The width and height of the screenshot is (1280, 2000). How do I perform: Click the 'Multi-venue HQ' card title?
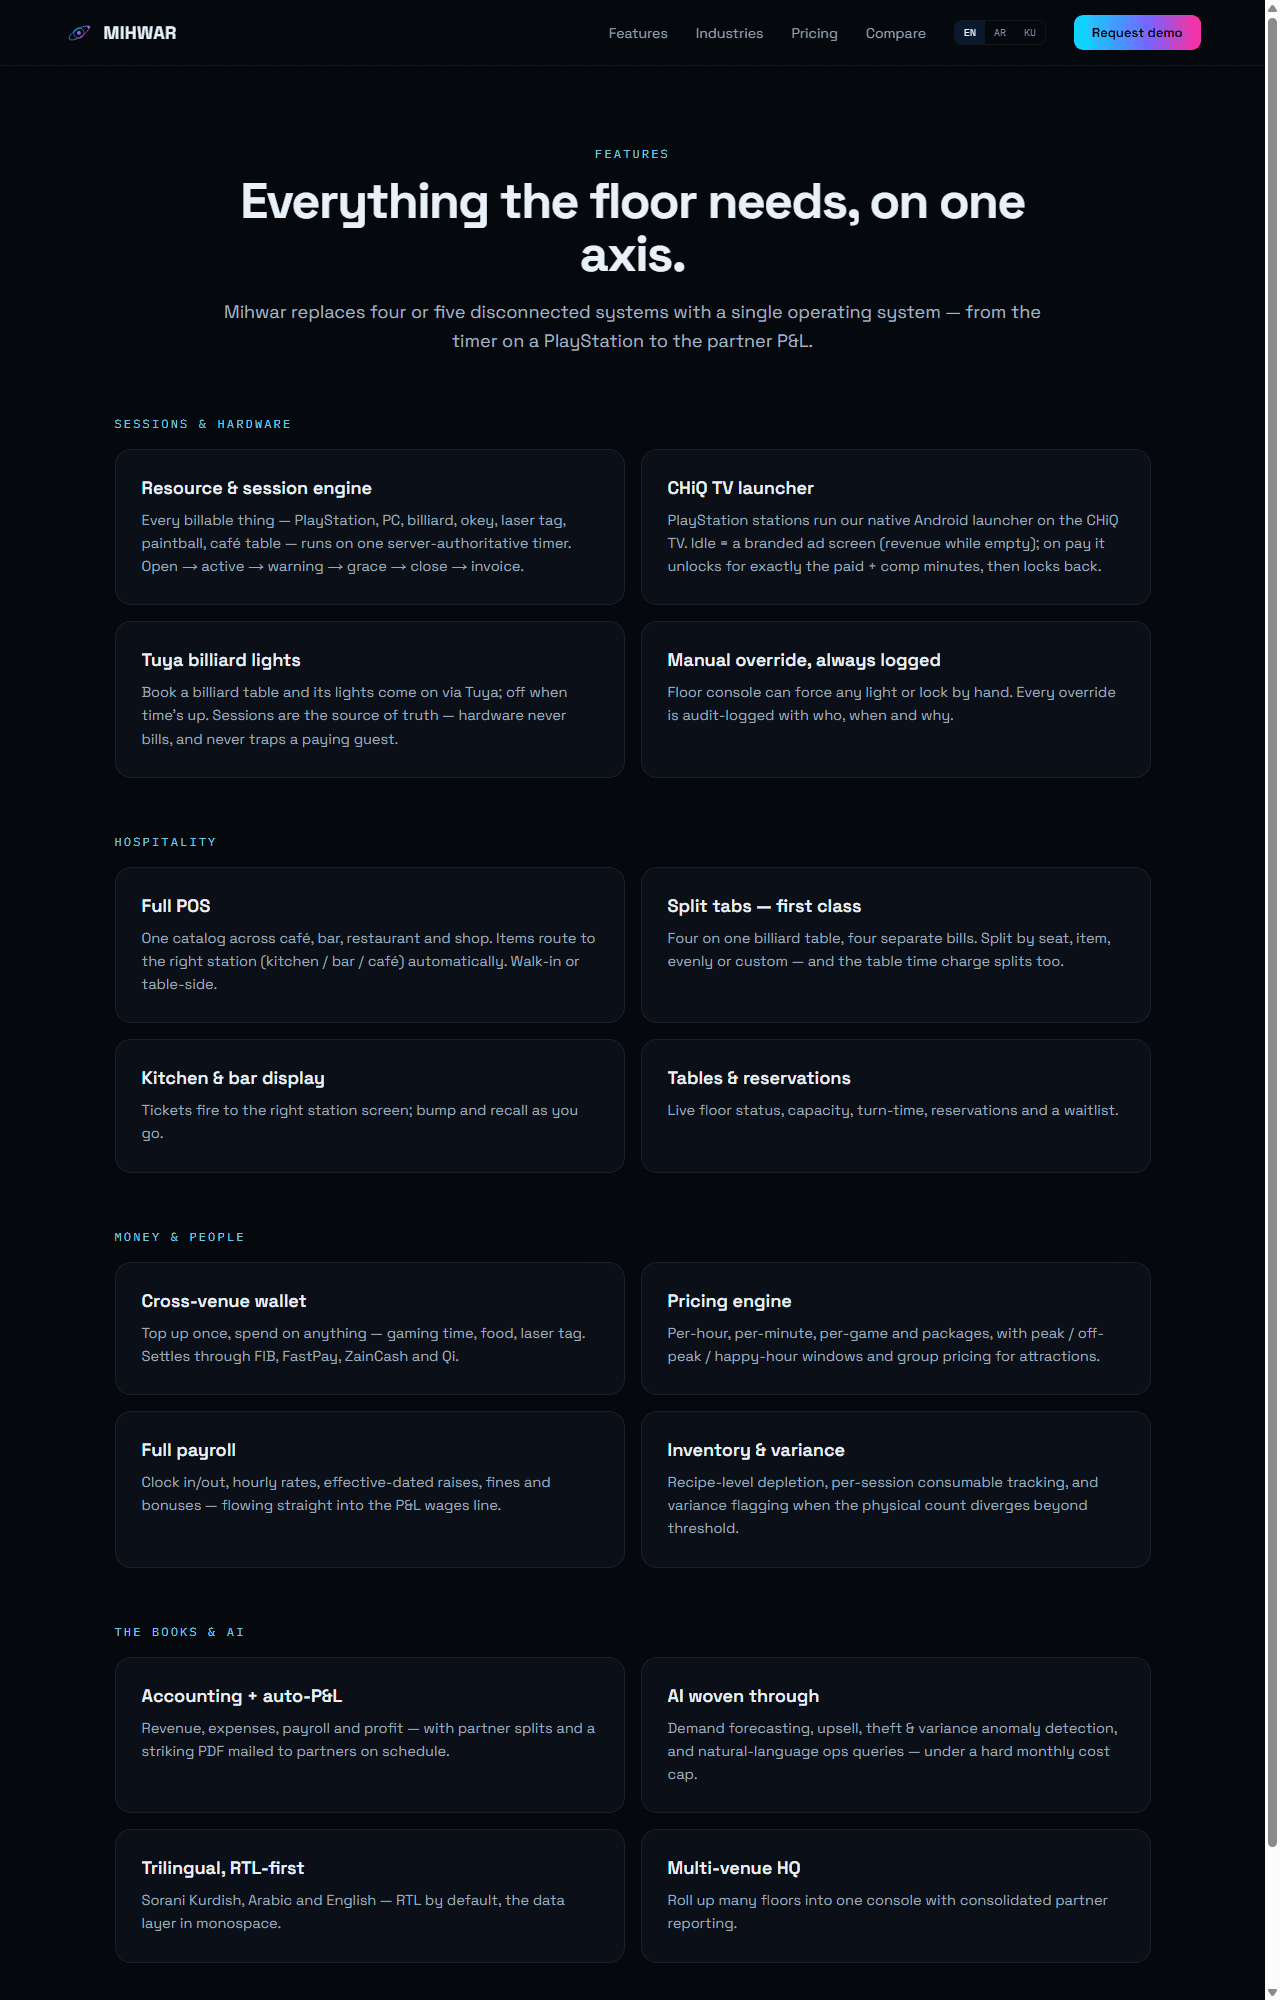click(734, 1868)
